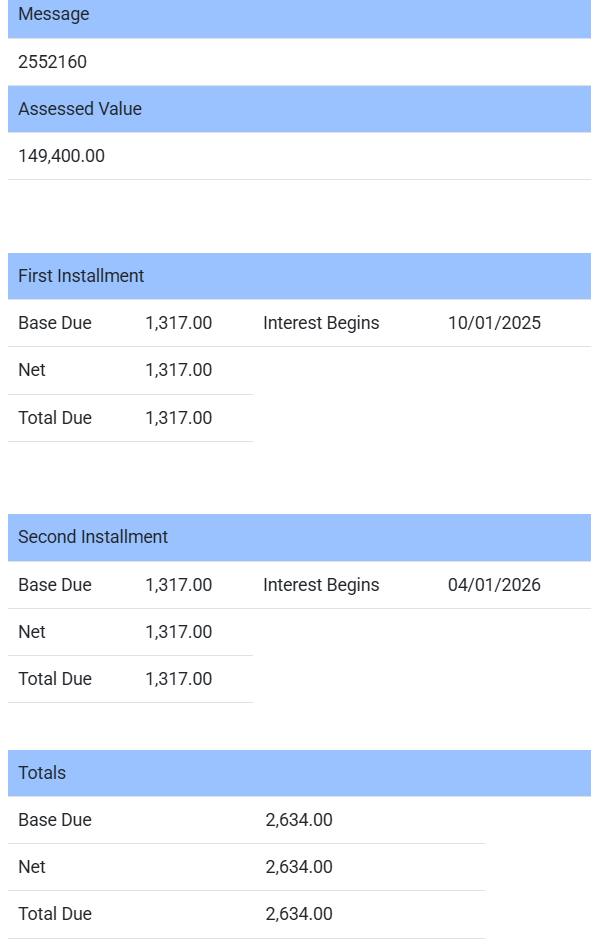This screenshot has width=601, height=943.
Task: Click the Totals section header
Action: click(x=42, y=773)
